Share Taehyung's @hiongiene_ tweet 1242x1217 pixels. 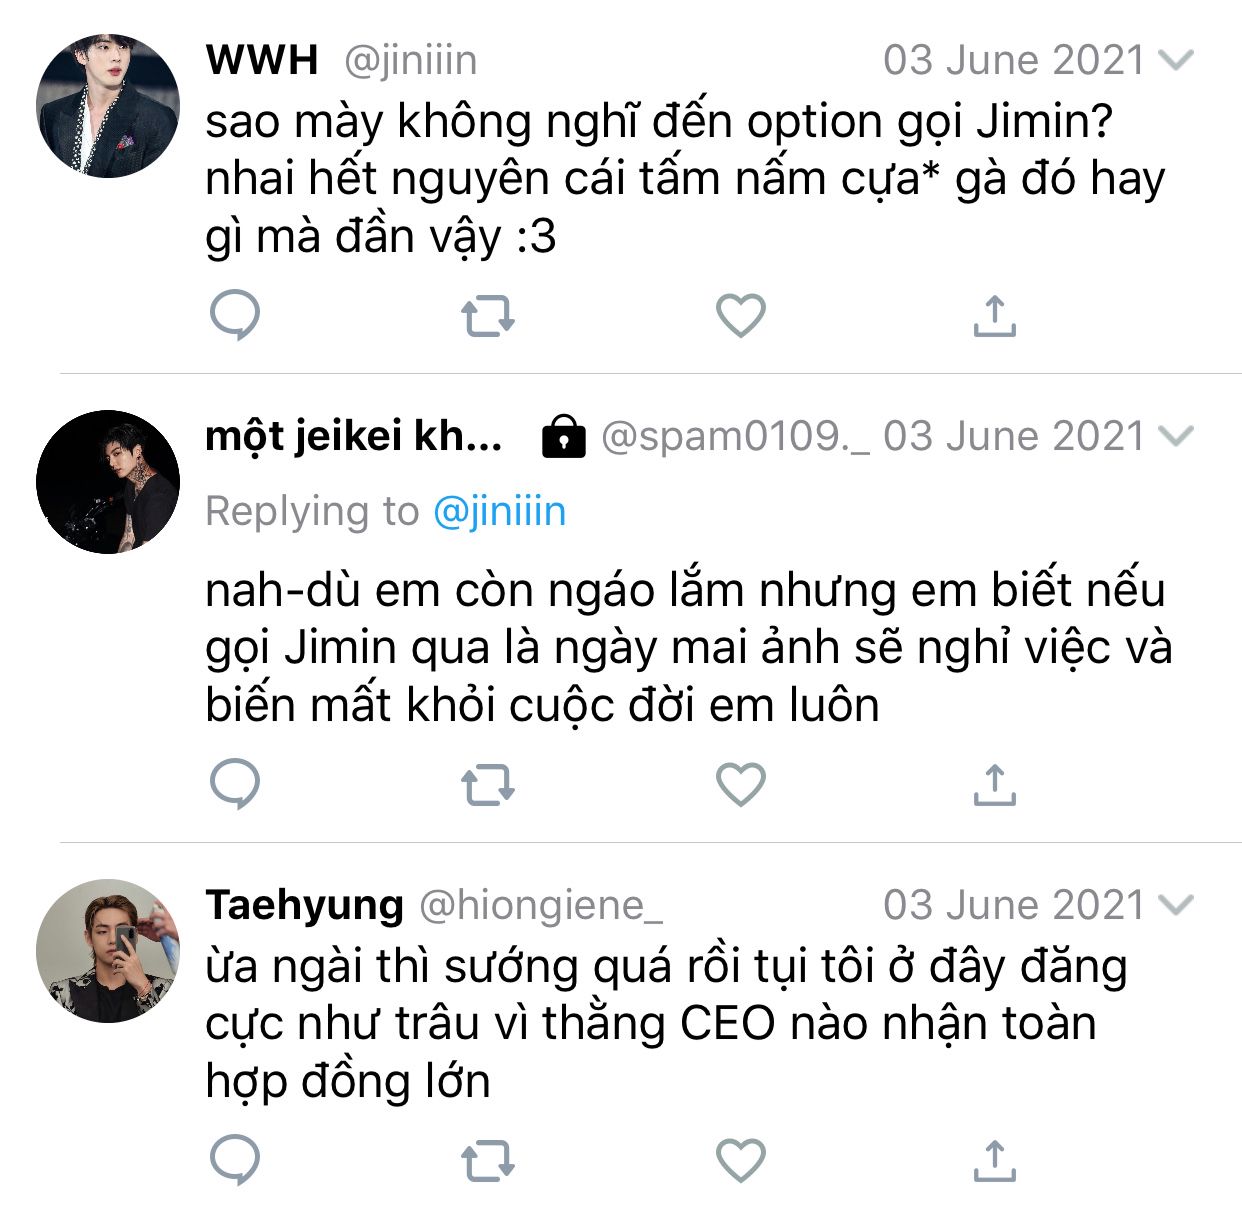point(994,1160)
